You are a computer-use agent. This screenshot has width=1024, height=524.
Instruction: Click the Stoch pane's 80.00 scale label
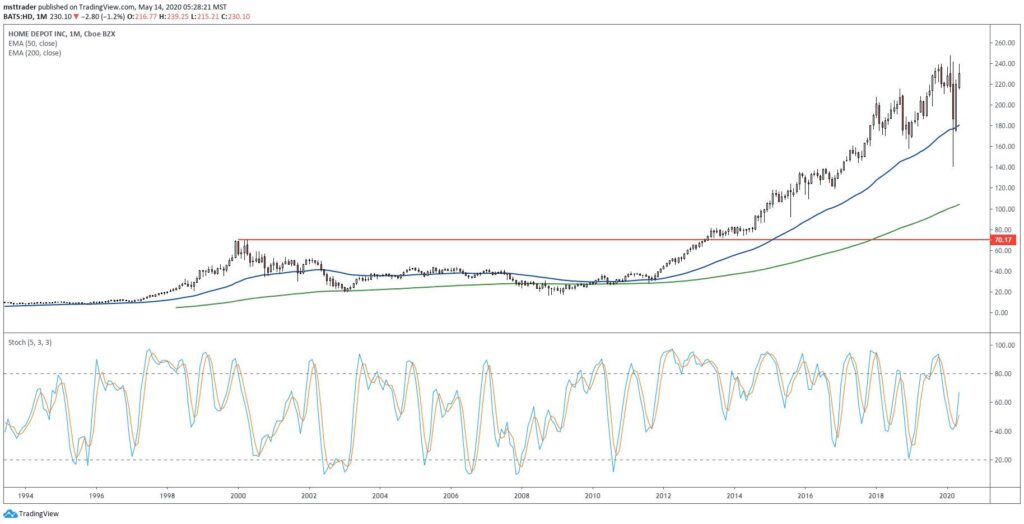tap(1001, 374)
